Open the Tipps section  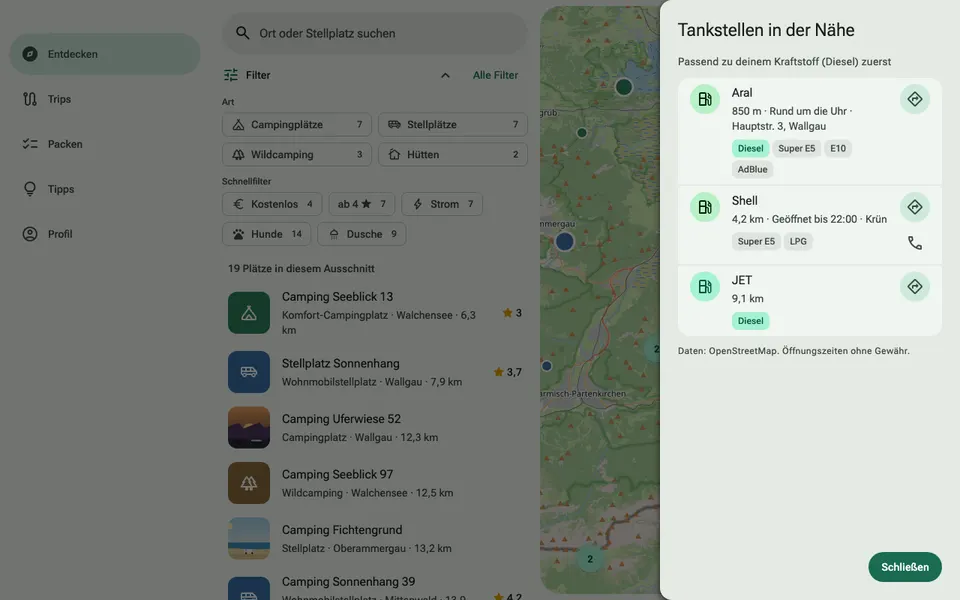click(105, 189)
